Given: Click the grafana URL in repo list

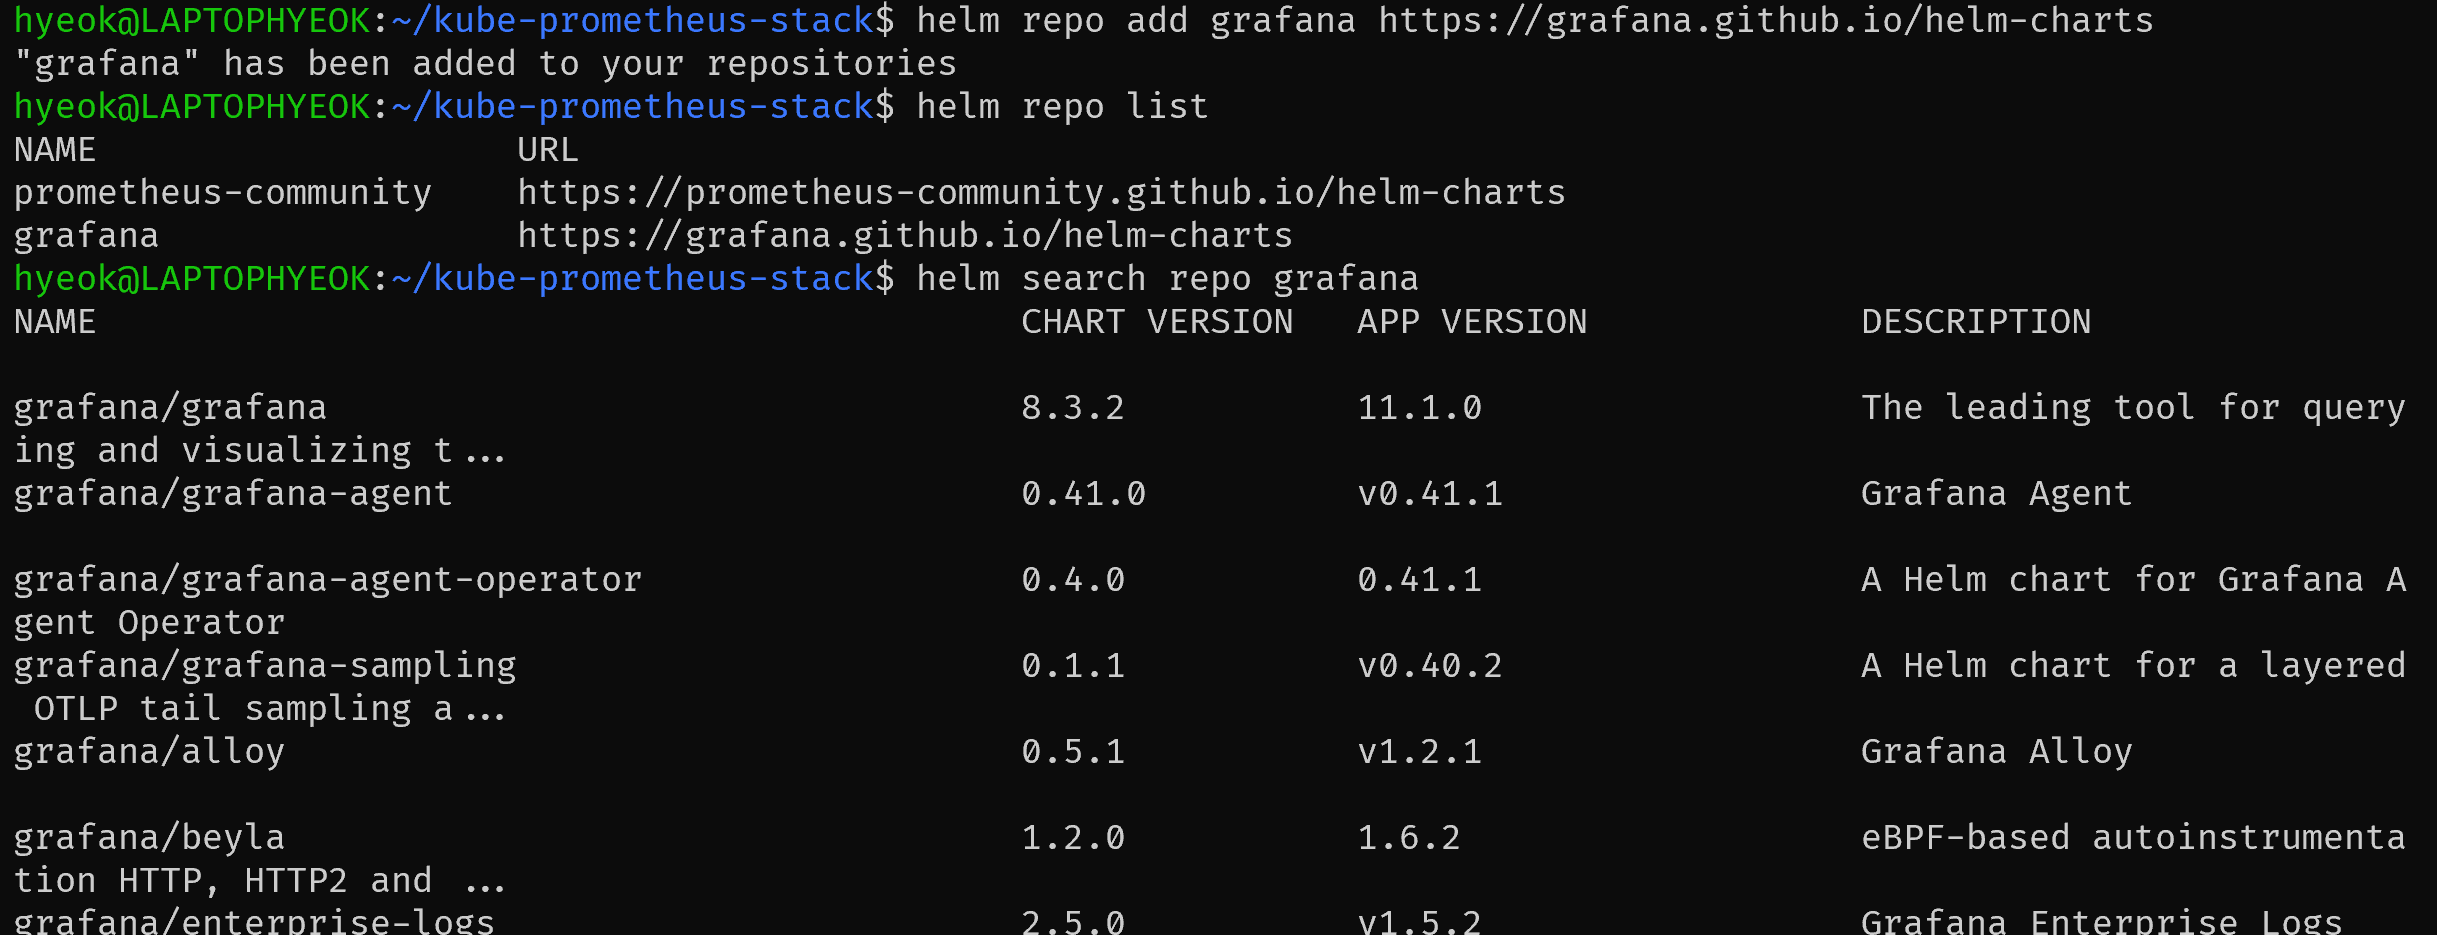Looking at the screenshot, I should [x=905, y=235].
